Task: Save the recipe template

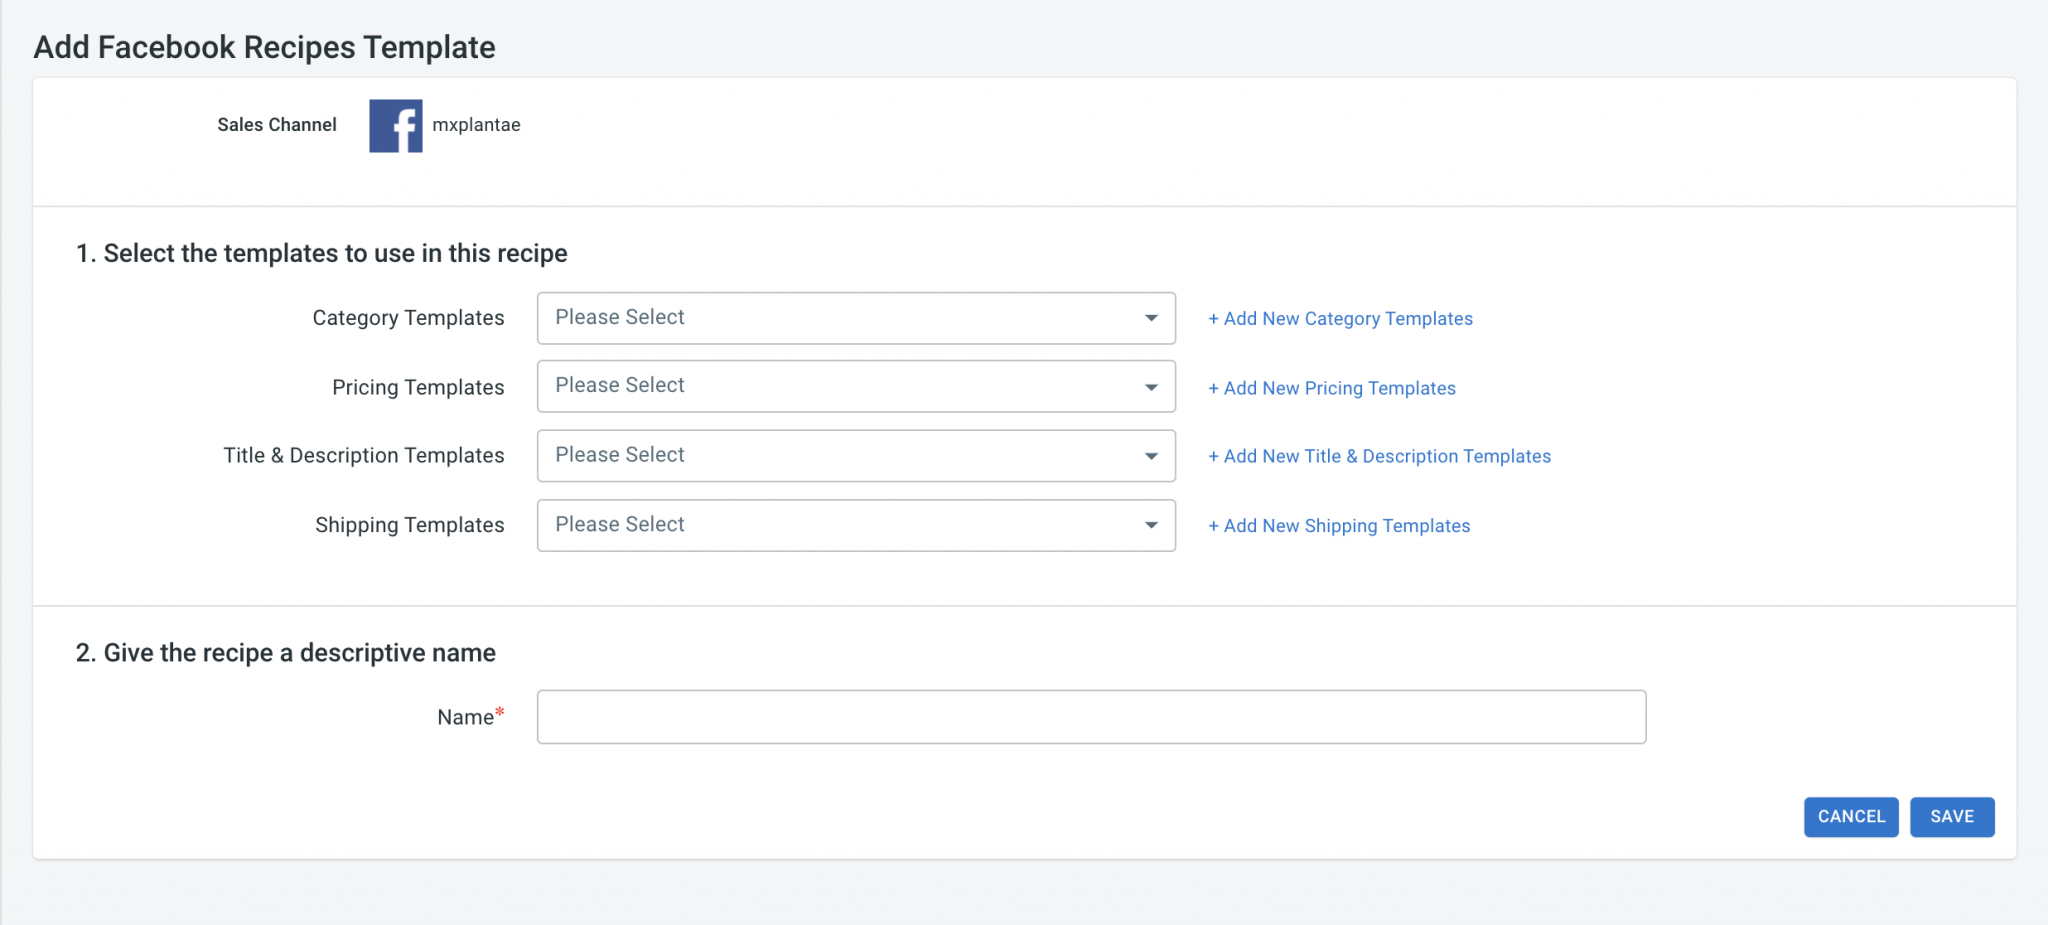Action: click(1951, 817)
